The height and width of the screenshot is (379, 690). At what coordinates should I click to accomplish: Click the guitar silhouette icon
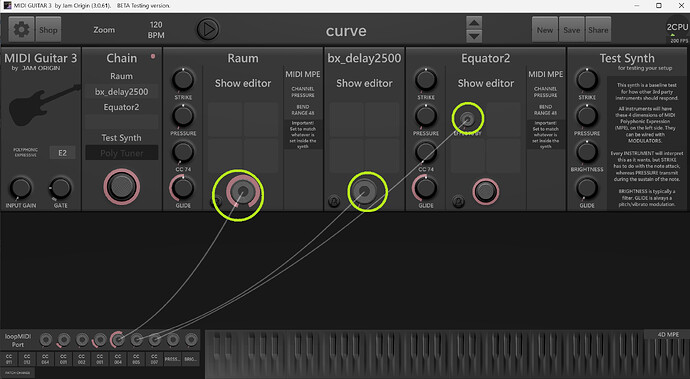[43, 106]
